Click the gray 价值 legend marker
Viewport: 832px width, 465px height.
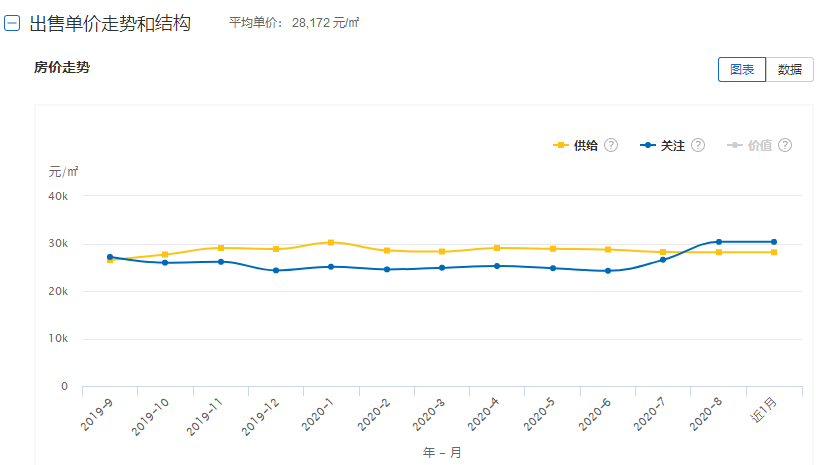click(x=735, y=146)
